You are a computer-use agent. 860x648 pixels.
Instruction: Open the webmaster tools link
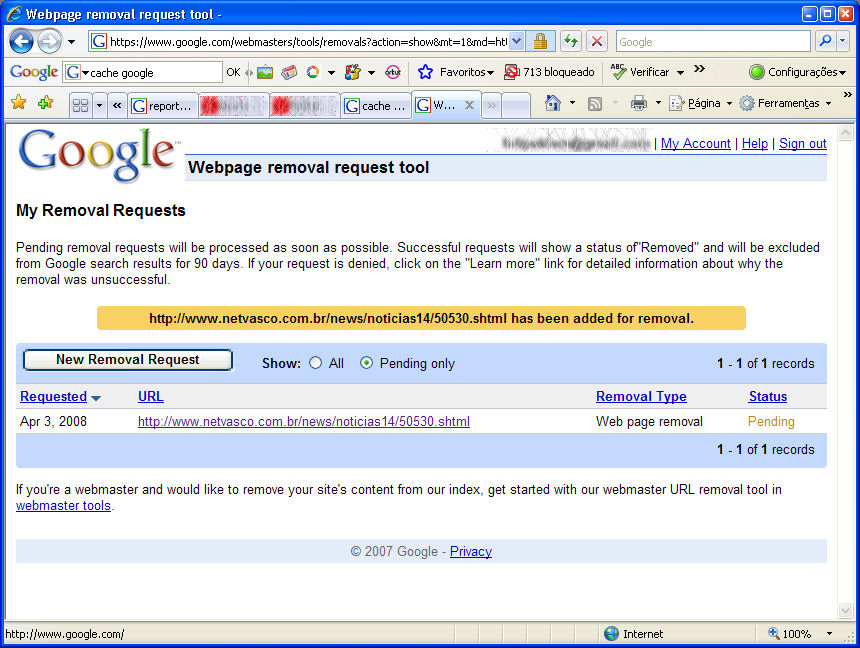click(63, 506)
